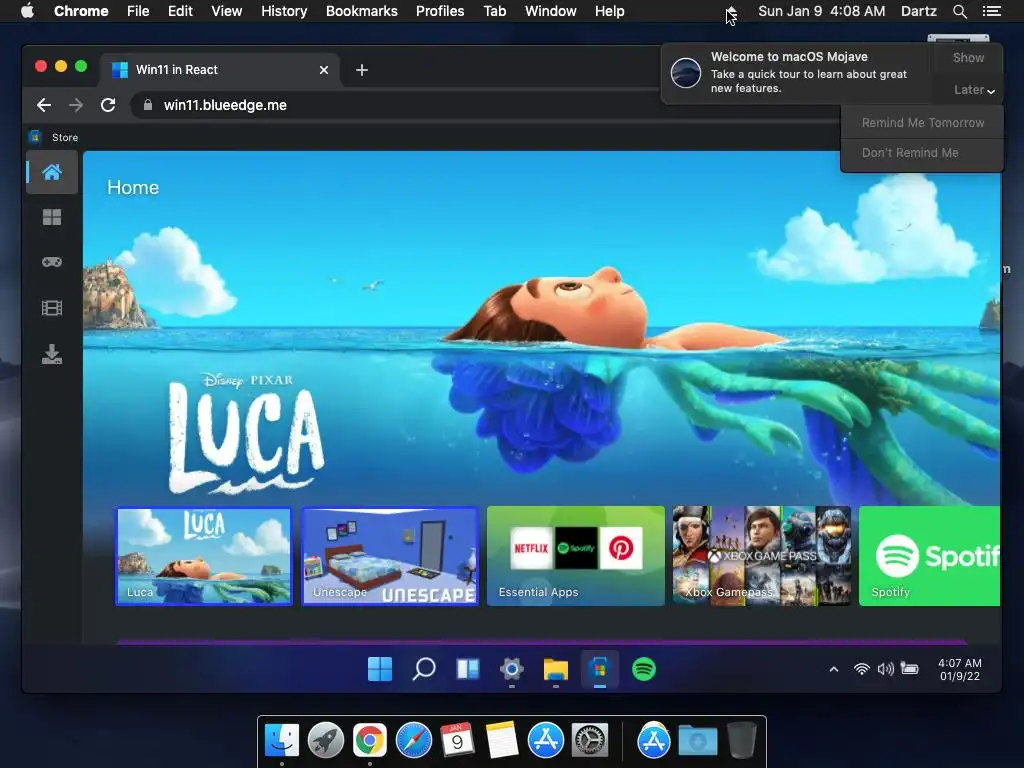
Task: Open the Spotify featured card
Action: pos(929,556)
